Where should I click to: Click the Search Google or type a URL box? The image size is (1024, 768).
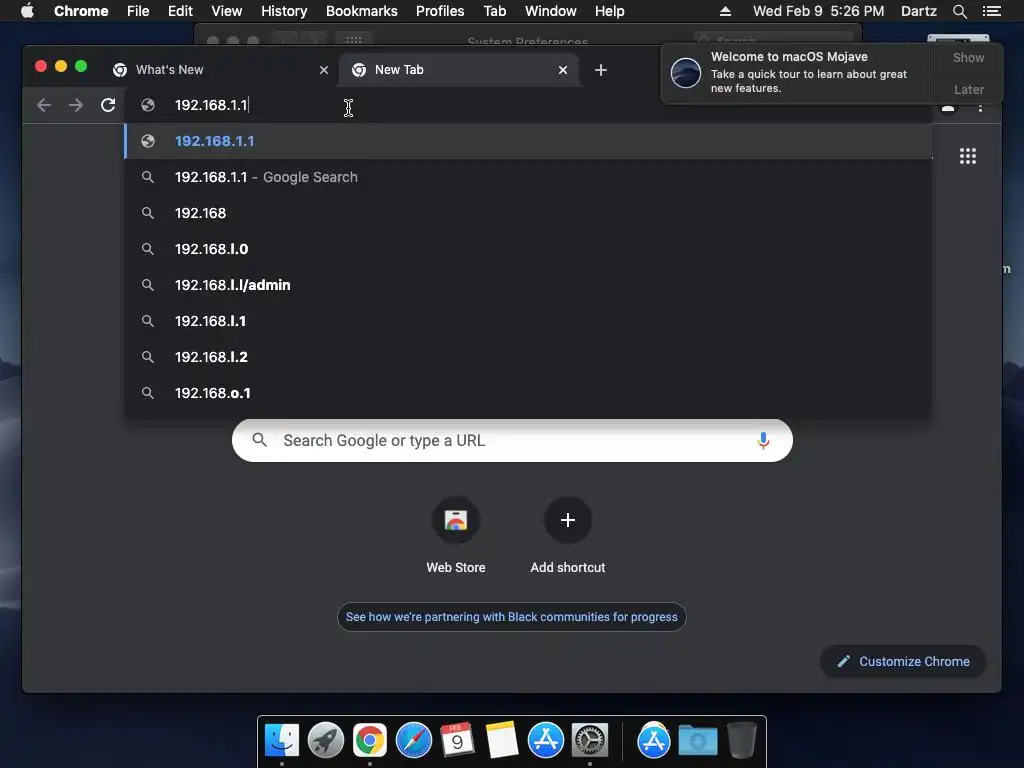coord(512,440)
